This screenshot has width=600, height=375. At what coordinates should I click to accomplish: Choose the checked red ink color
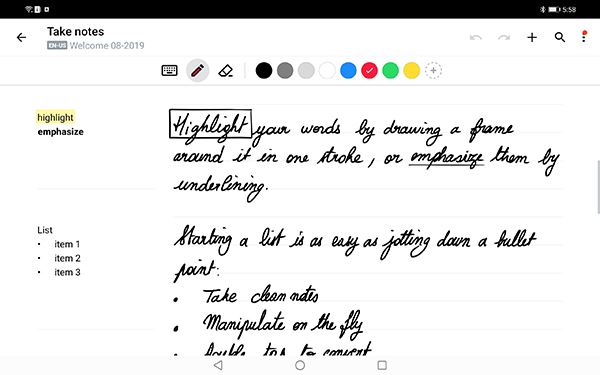click(369, 71)
